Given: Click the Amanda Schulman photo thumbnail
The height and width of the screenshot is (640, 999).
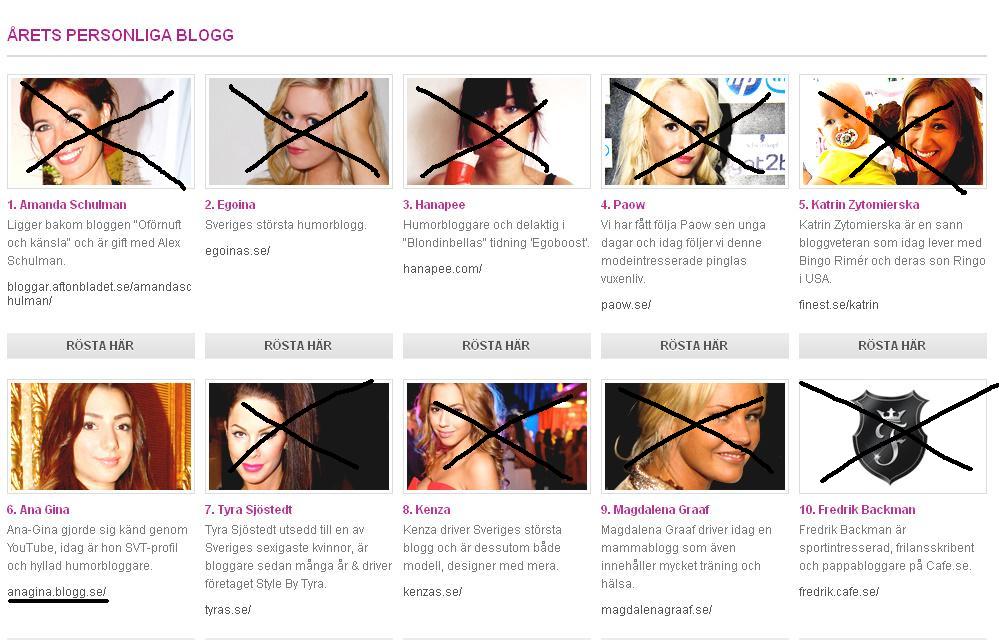Looking at the screenshot, I should pos(101,131).
